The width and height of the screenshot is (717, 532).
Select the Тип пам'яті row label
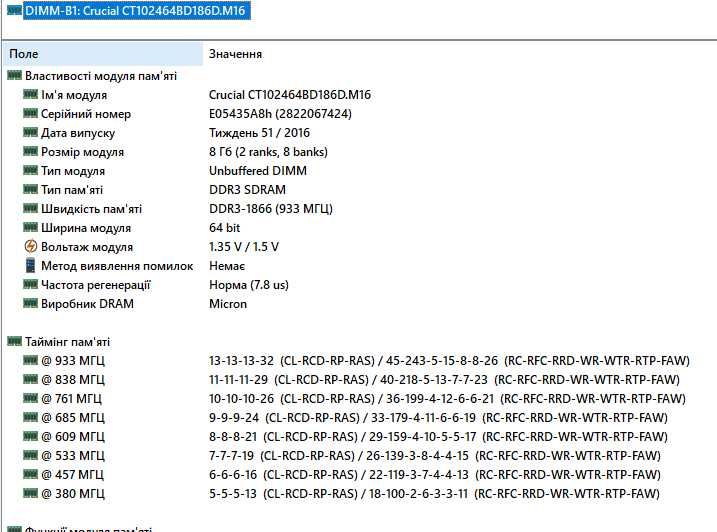click(72, 190)
